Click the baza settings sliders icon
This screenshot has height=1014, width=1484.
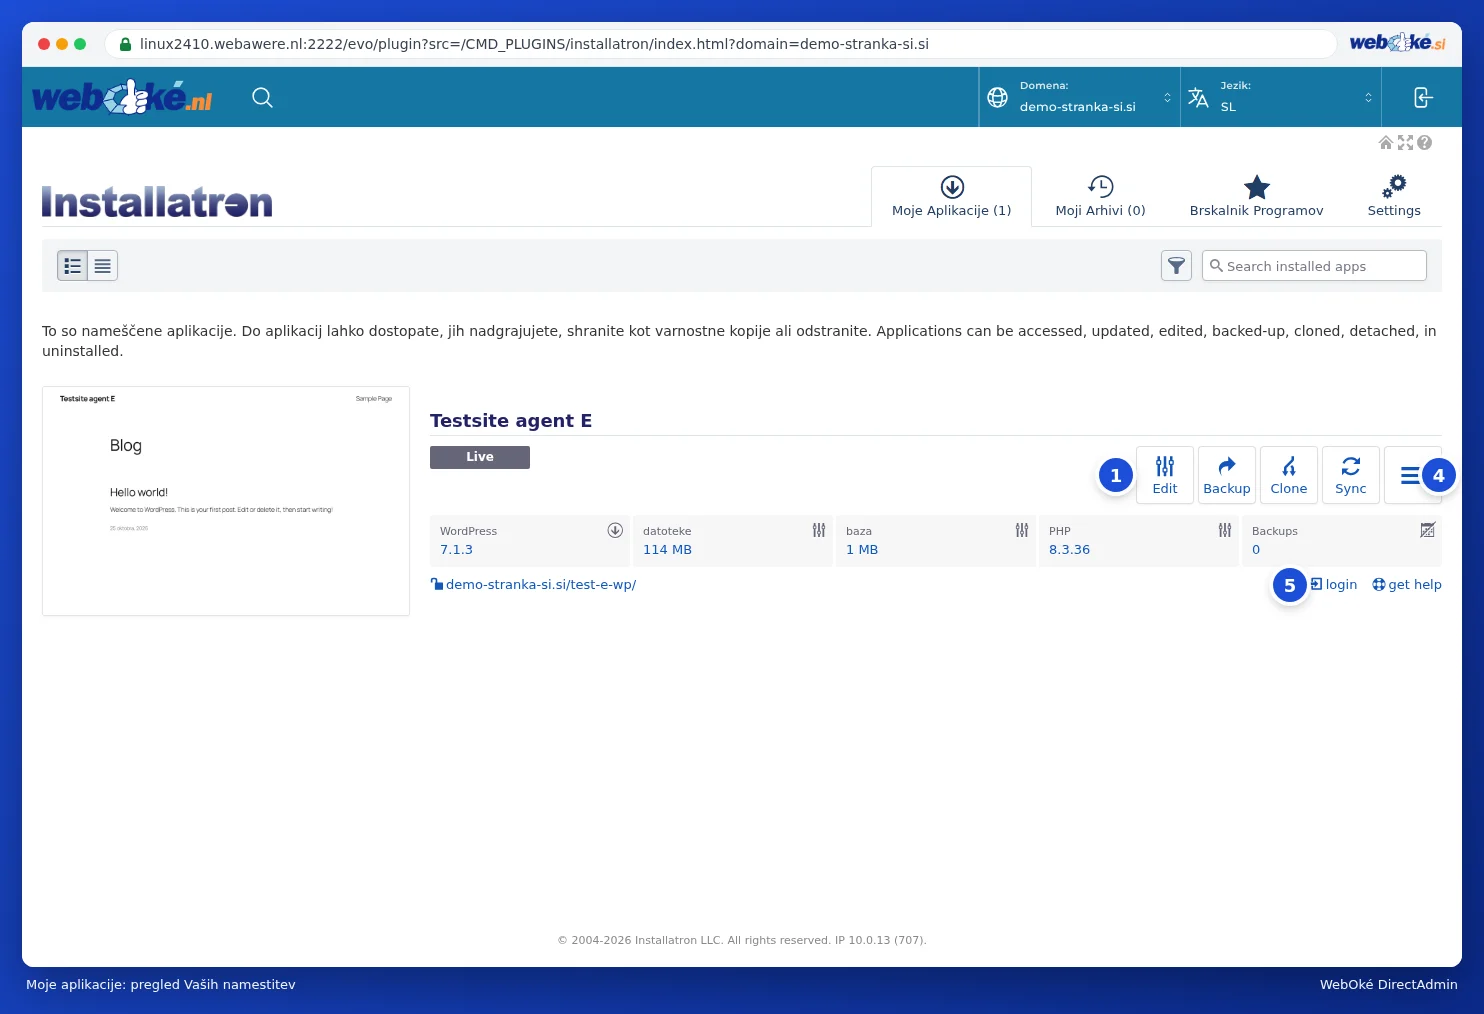point(1022,530)
